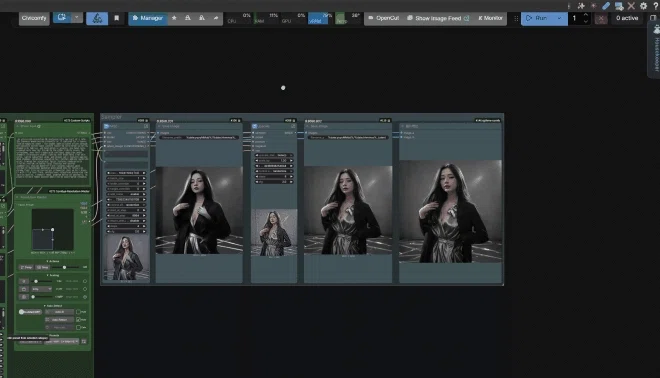The height and width of the screenshot is (378, 660).
Task: Click the batch count field showing 1
Action: (574, 18)
